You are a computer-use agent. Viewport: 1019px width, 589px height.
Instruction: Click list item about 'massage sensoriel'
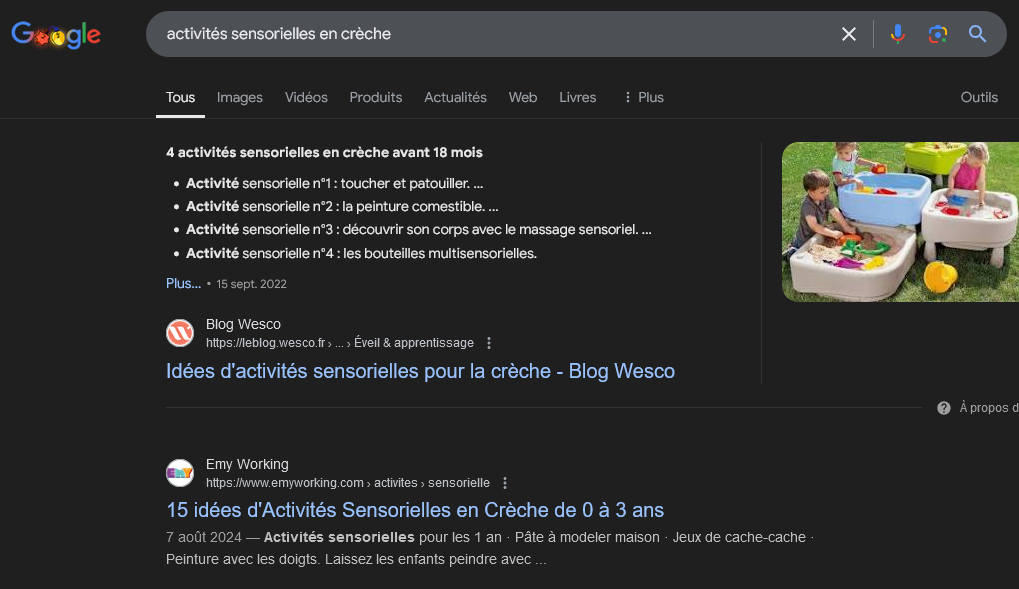(419, 229)
